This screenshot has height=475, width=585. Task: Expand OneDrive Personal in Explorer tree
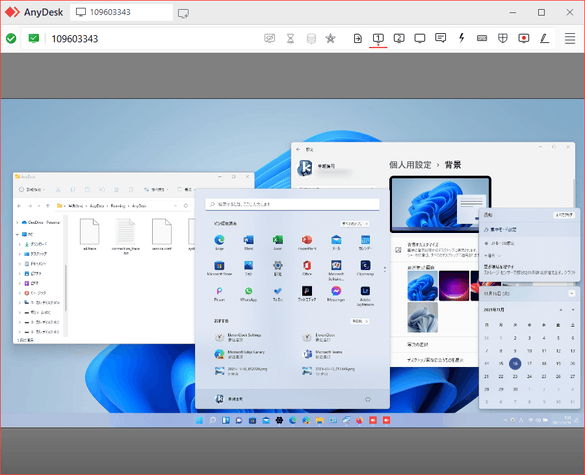point(18,222)
